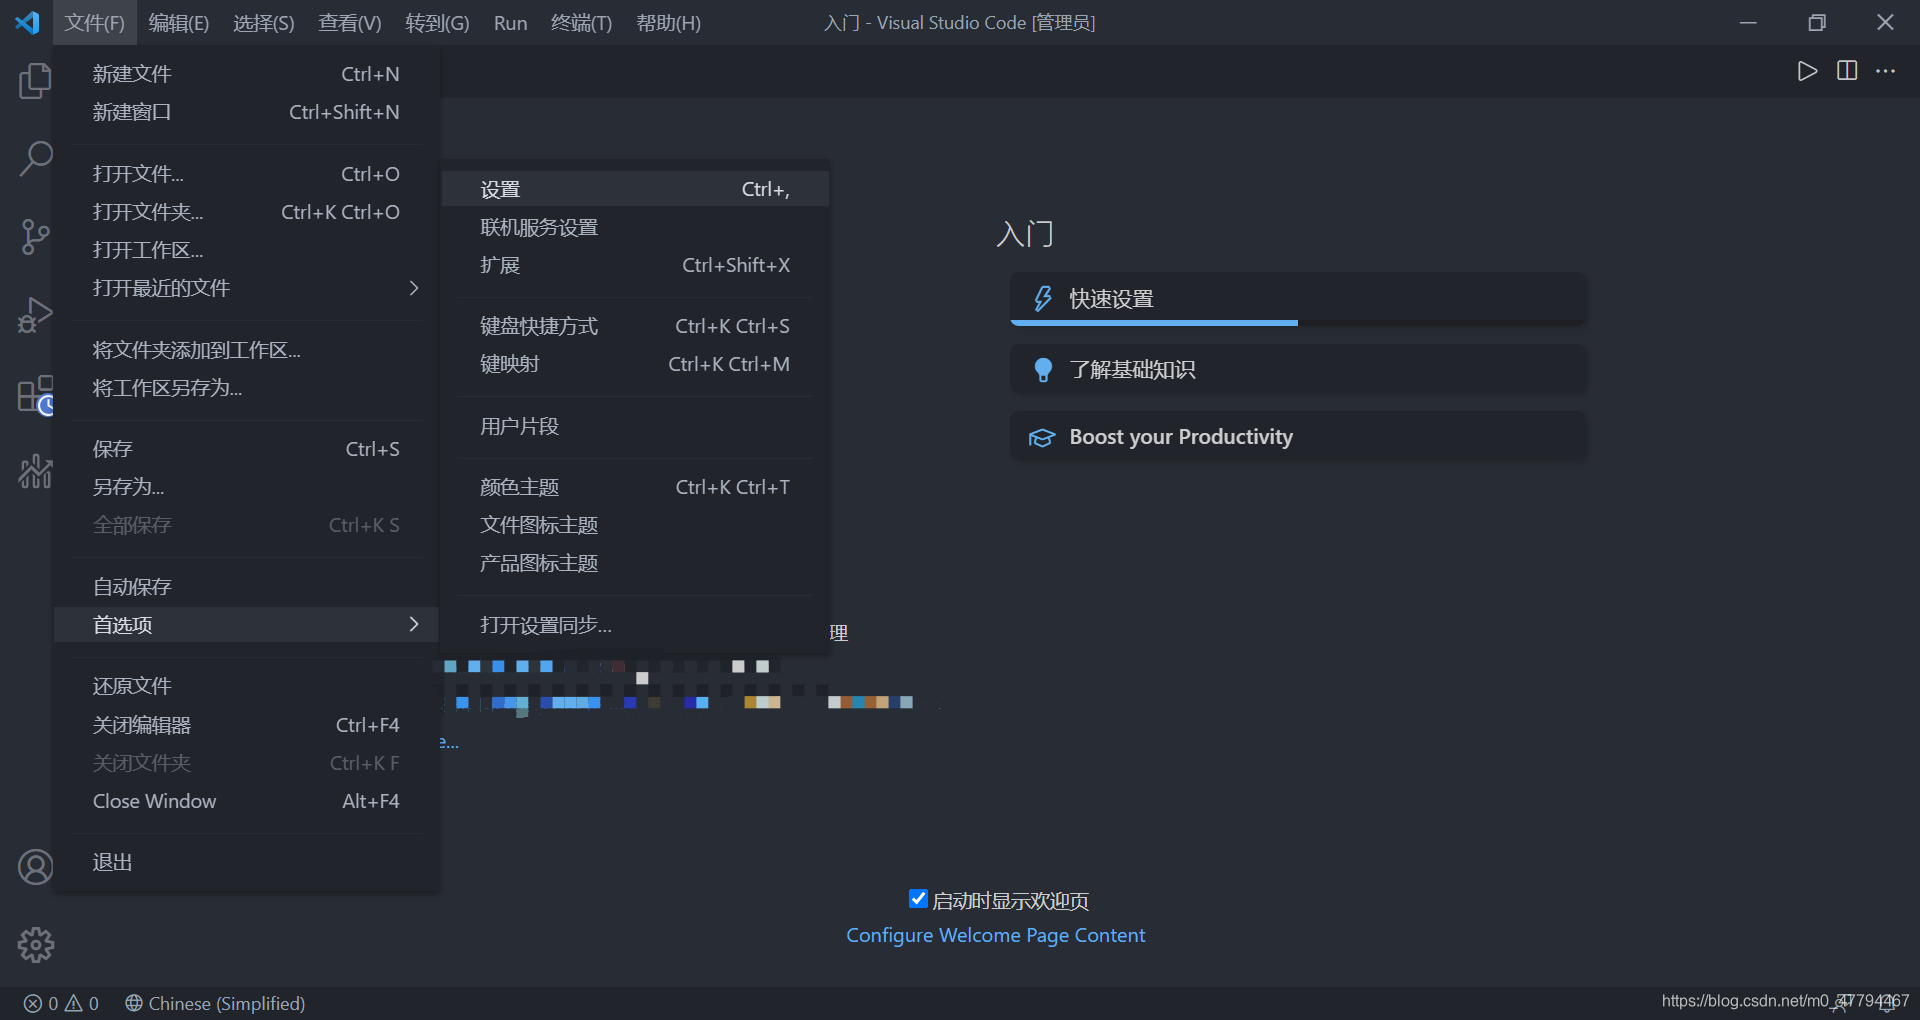Open the 选择(S) menu
The image size is (1920, 1020).
pos(264,22)
